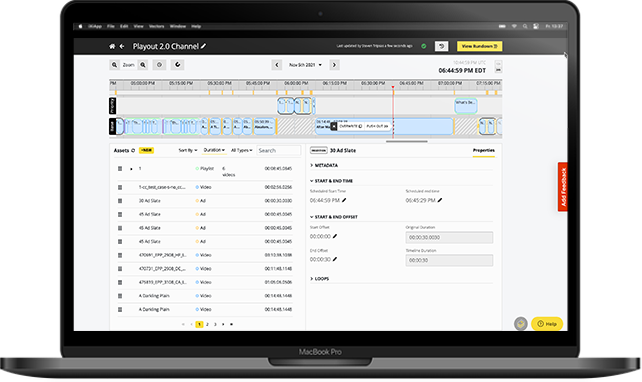
Task: Open the Nov 5th 2021 date dropdown
Action: [305, 65]
